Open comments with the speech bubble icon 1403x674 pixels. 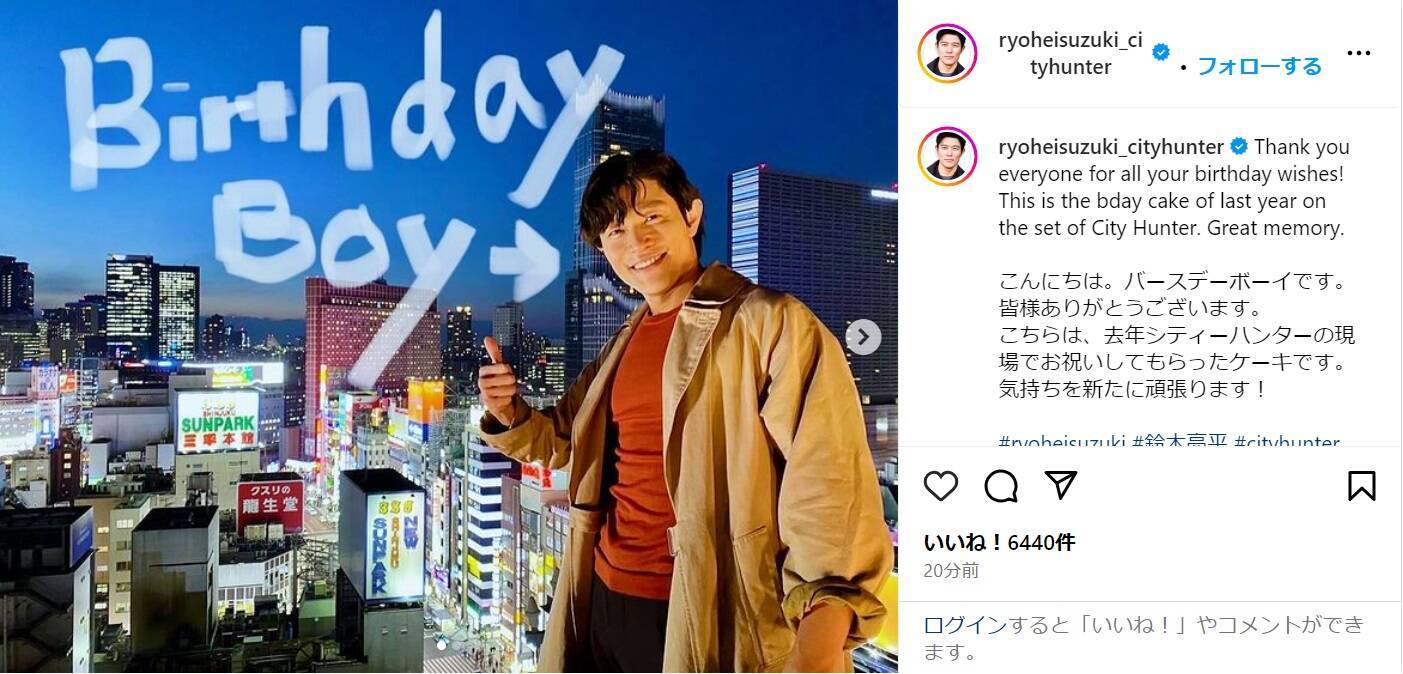pyautogui.click(x=1000, y=486)
